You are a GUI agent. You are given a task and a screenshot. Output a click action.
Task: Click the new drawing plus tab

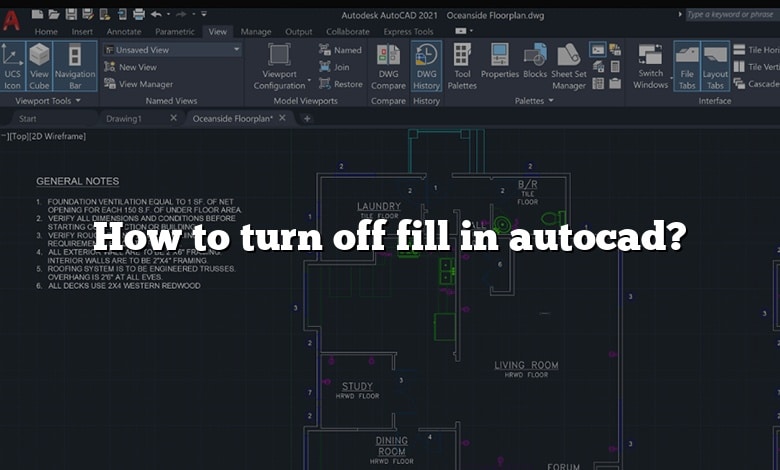tap(307, 118)
